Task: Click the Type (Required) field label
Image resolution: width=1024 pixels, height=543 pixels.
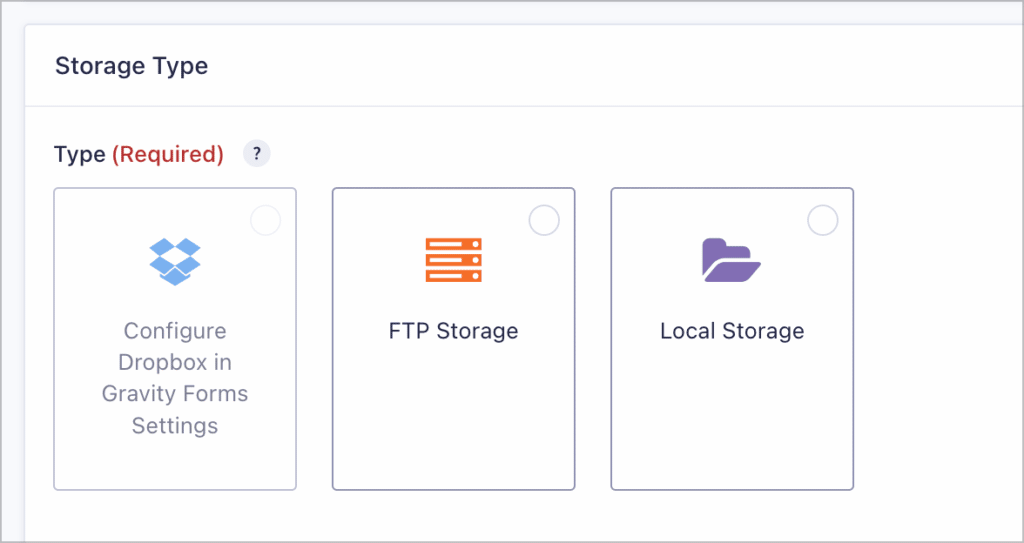Action: pos(138,154)
